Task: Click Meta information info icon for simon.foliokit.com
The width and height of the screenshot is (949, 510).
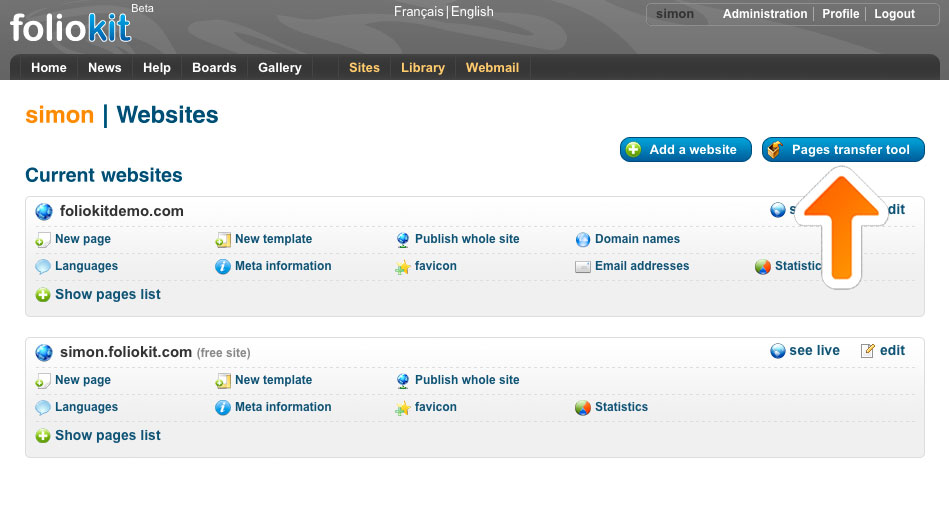Action: tap(223, 407)
